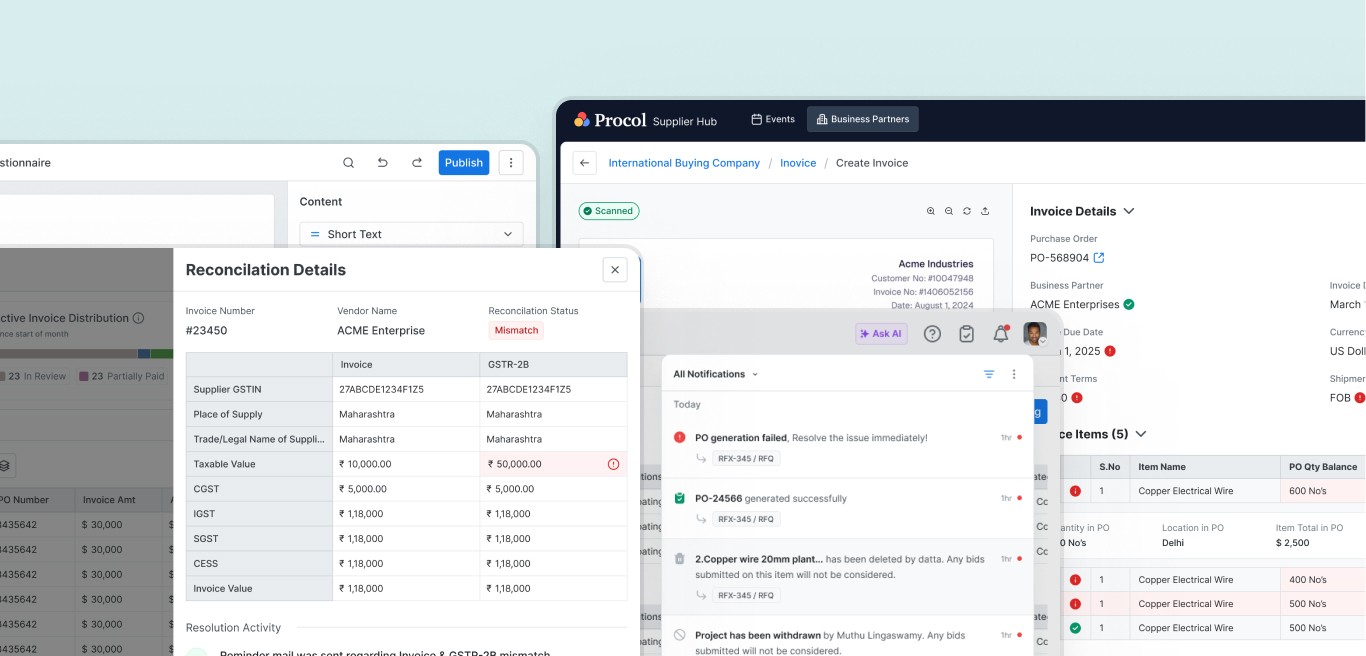Click the In Review legend swatch

tap(0, 376)
